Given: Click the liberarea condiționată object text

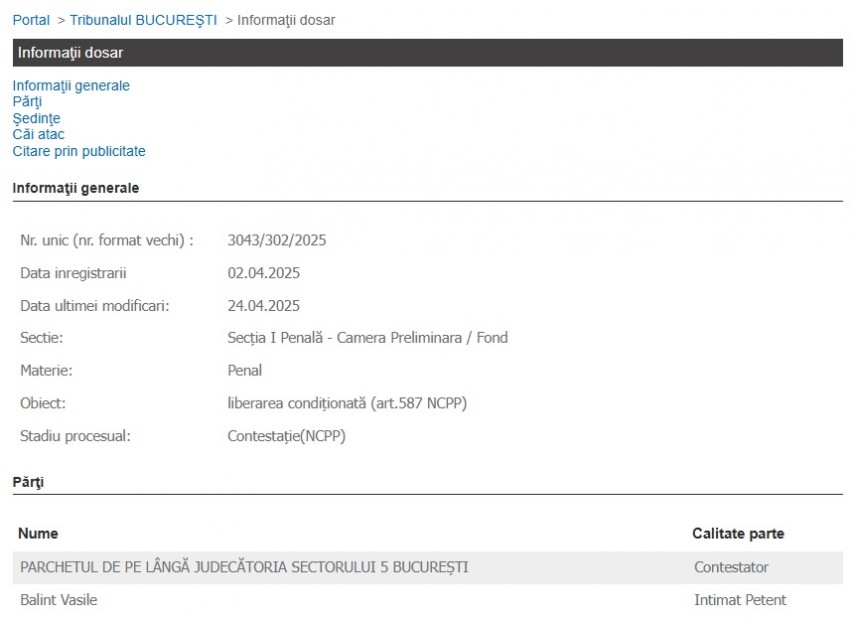Looking at the screenshot, I should [347, 403].
